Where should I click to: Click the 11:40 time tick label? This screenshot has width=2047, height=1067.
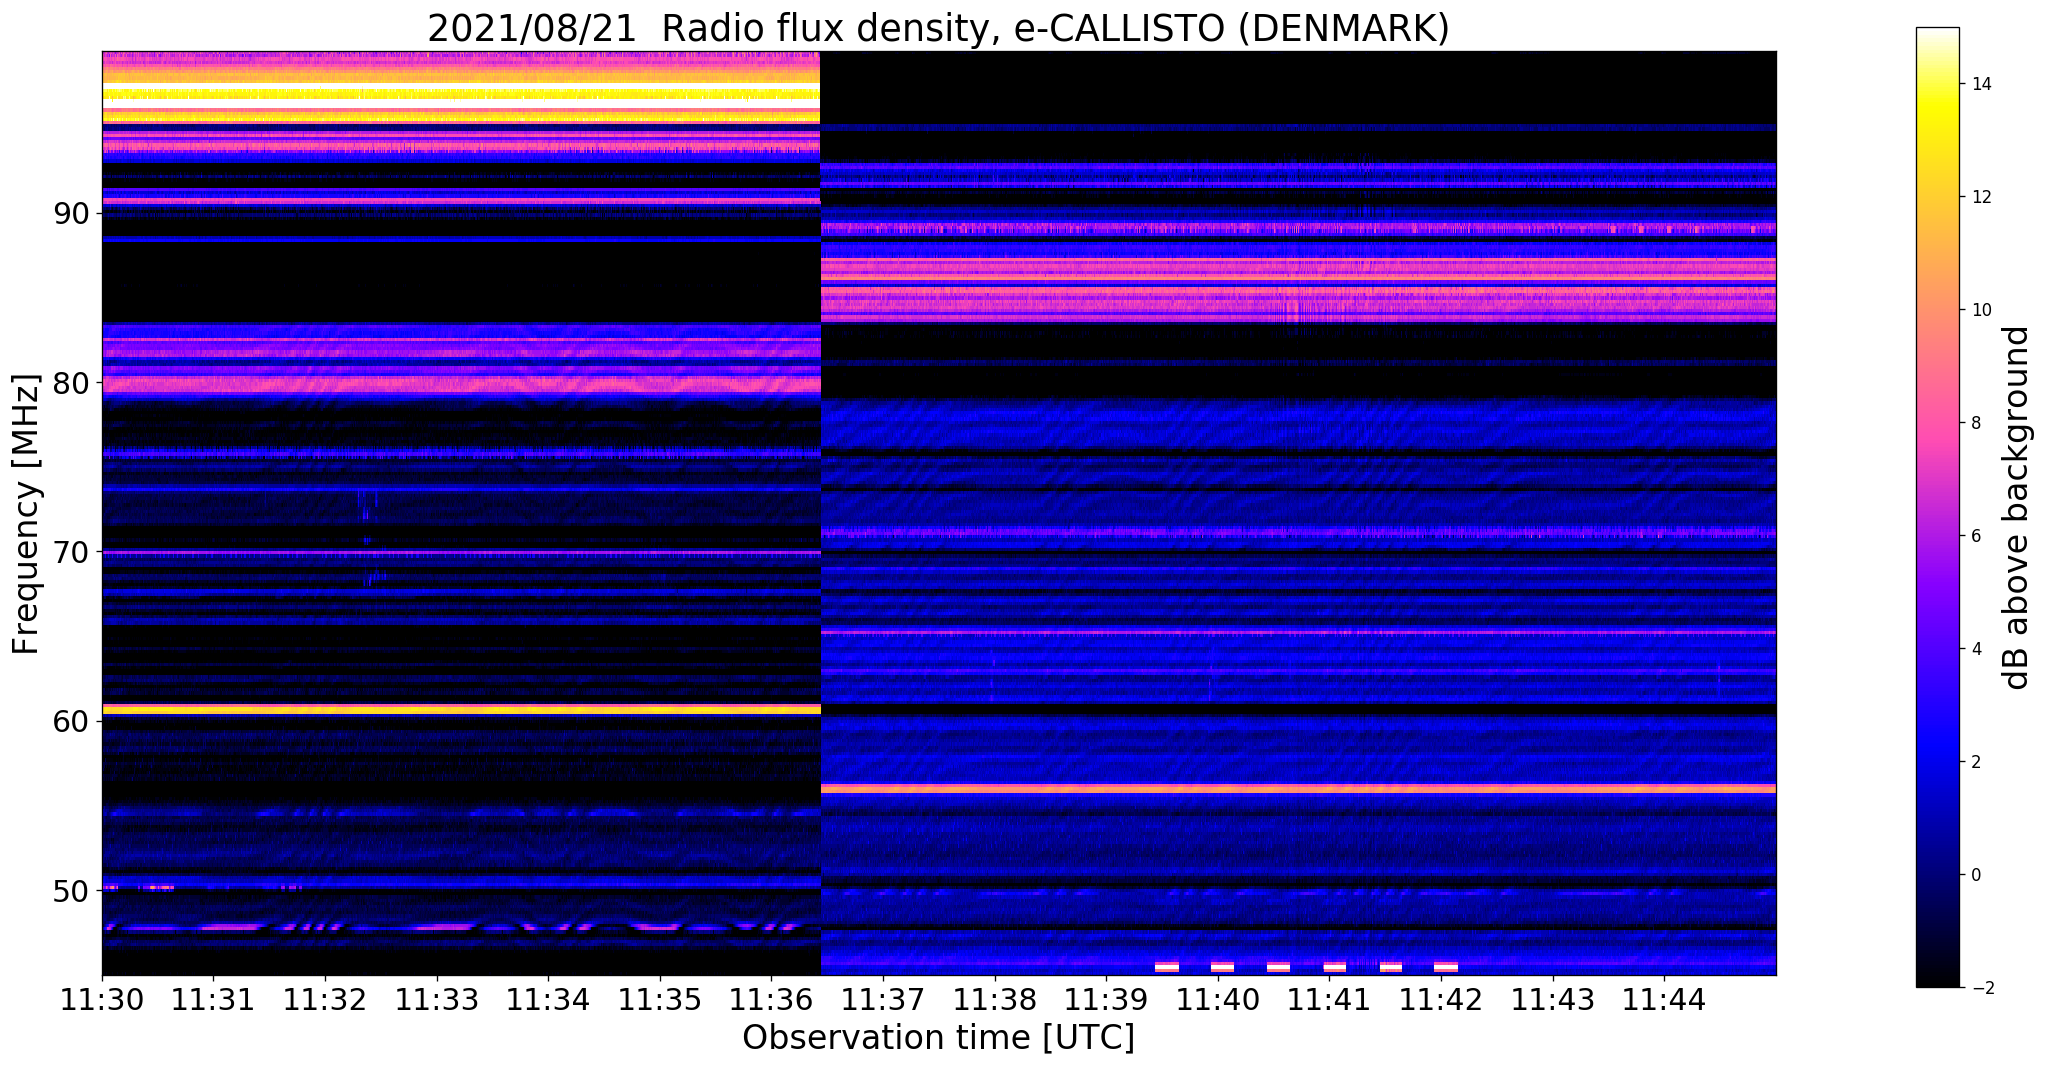coord(1218,1000)
